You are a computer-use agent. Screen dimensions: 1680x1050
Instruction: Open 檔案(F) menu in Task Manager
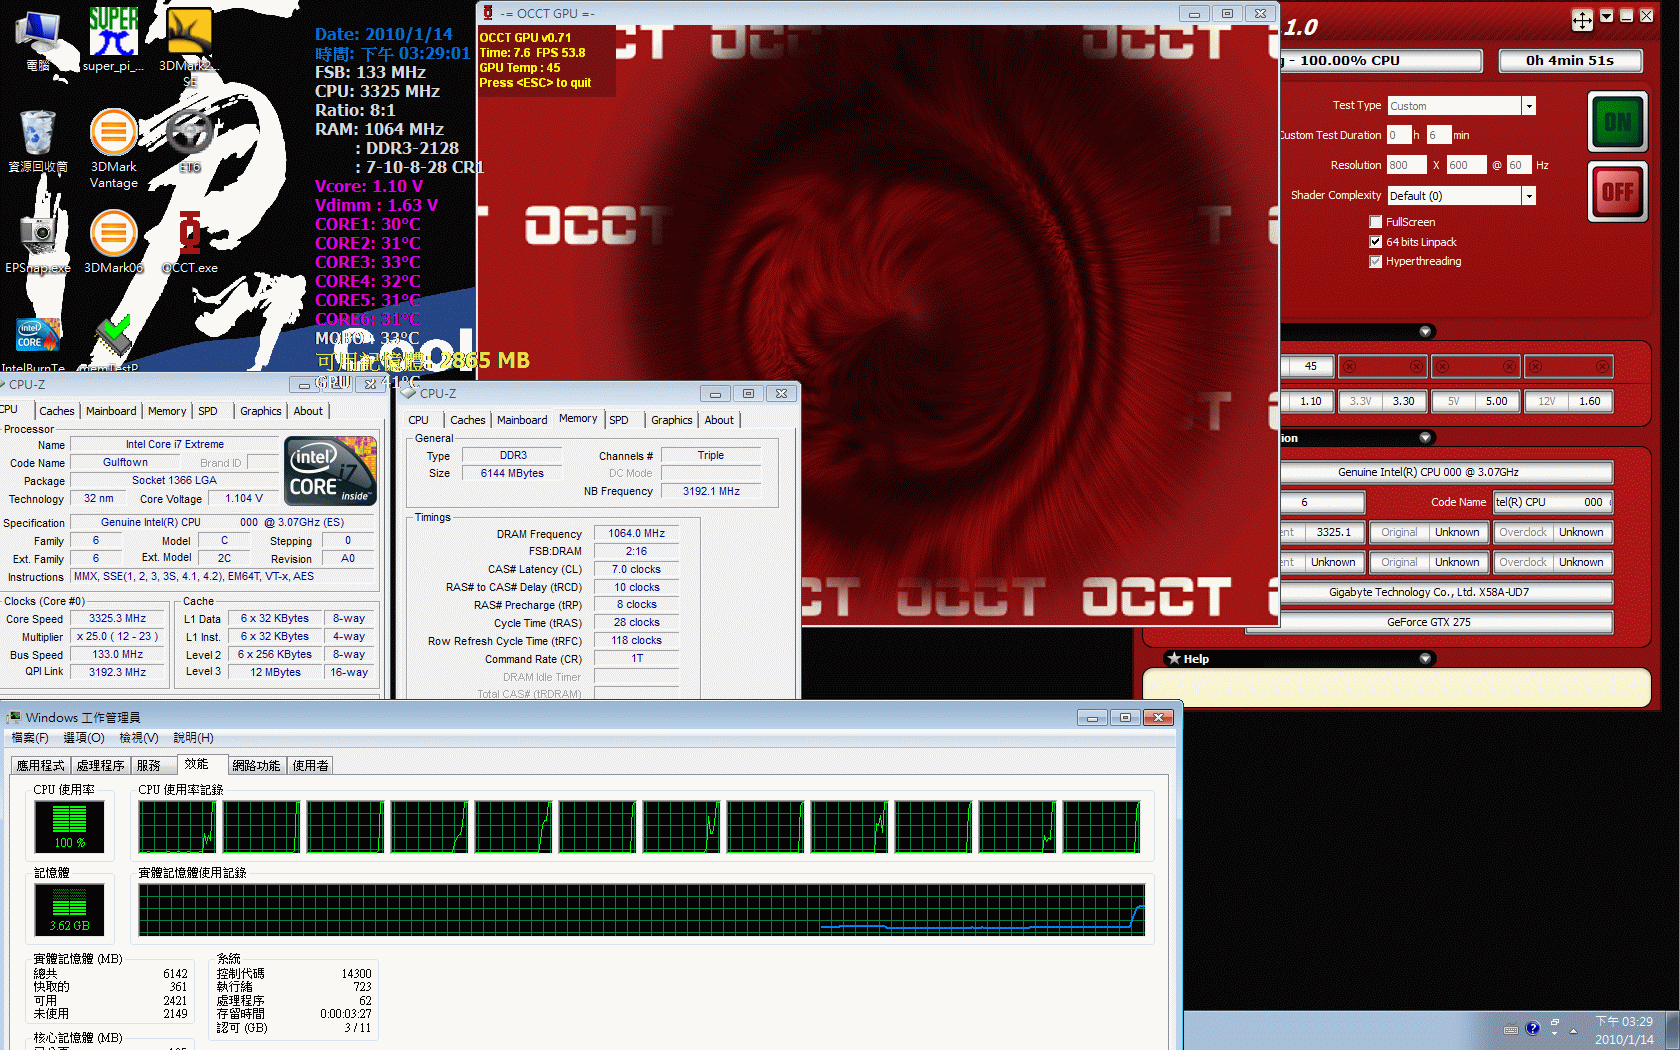(30, 738)
